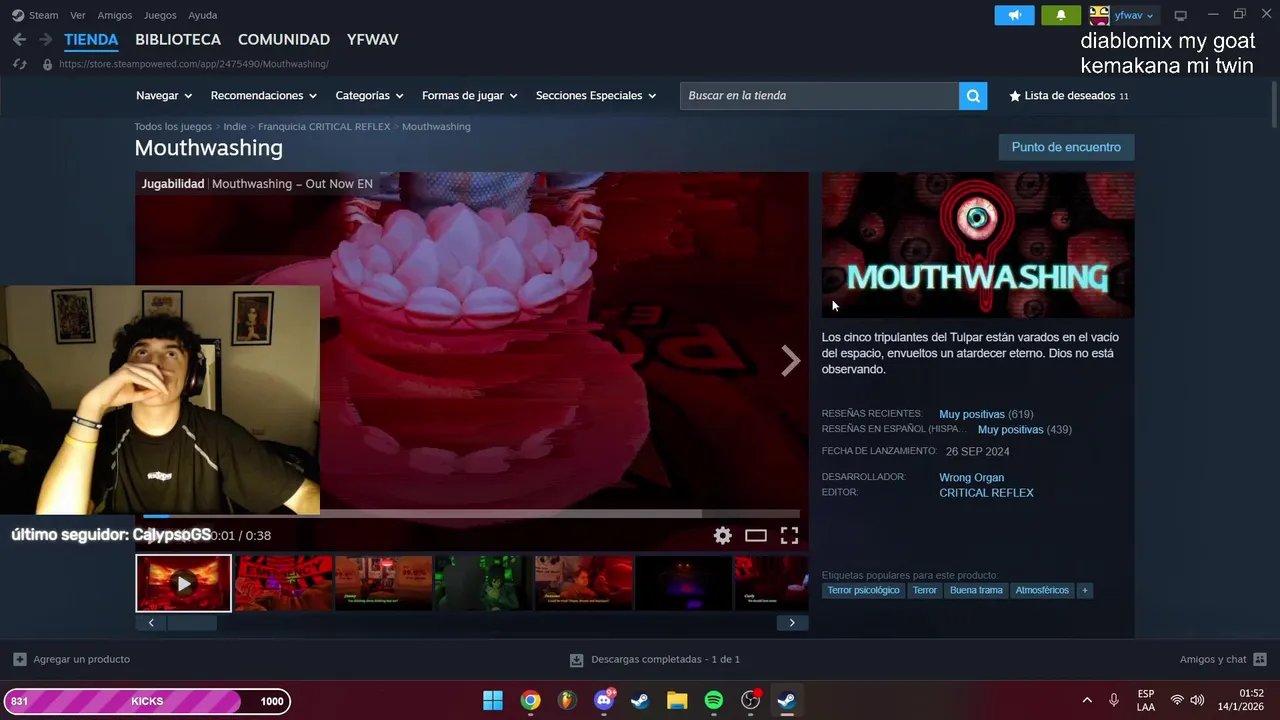This screenshot has width=1280, height=720.
Task: Click the thumbnail strip scroll bar
Action: [192, 623]
